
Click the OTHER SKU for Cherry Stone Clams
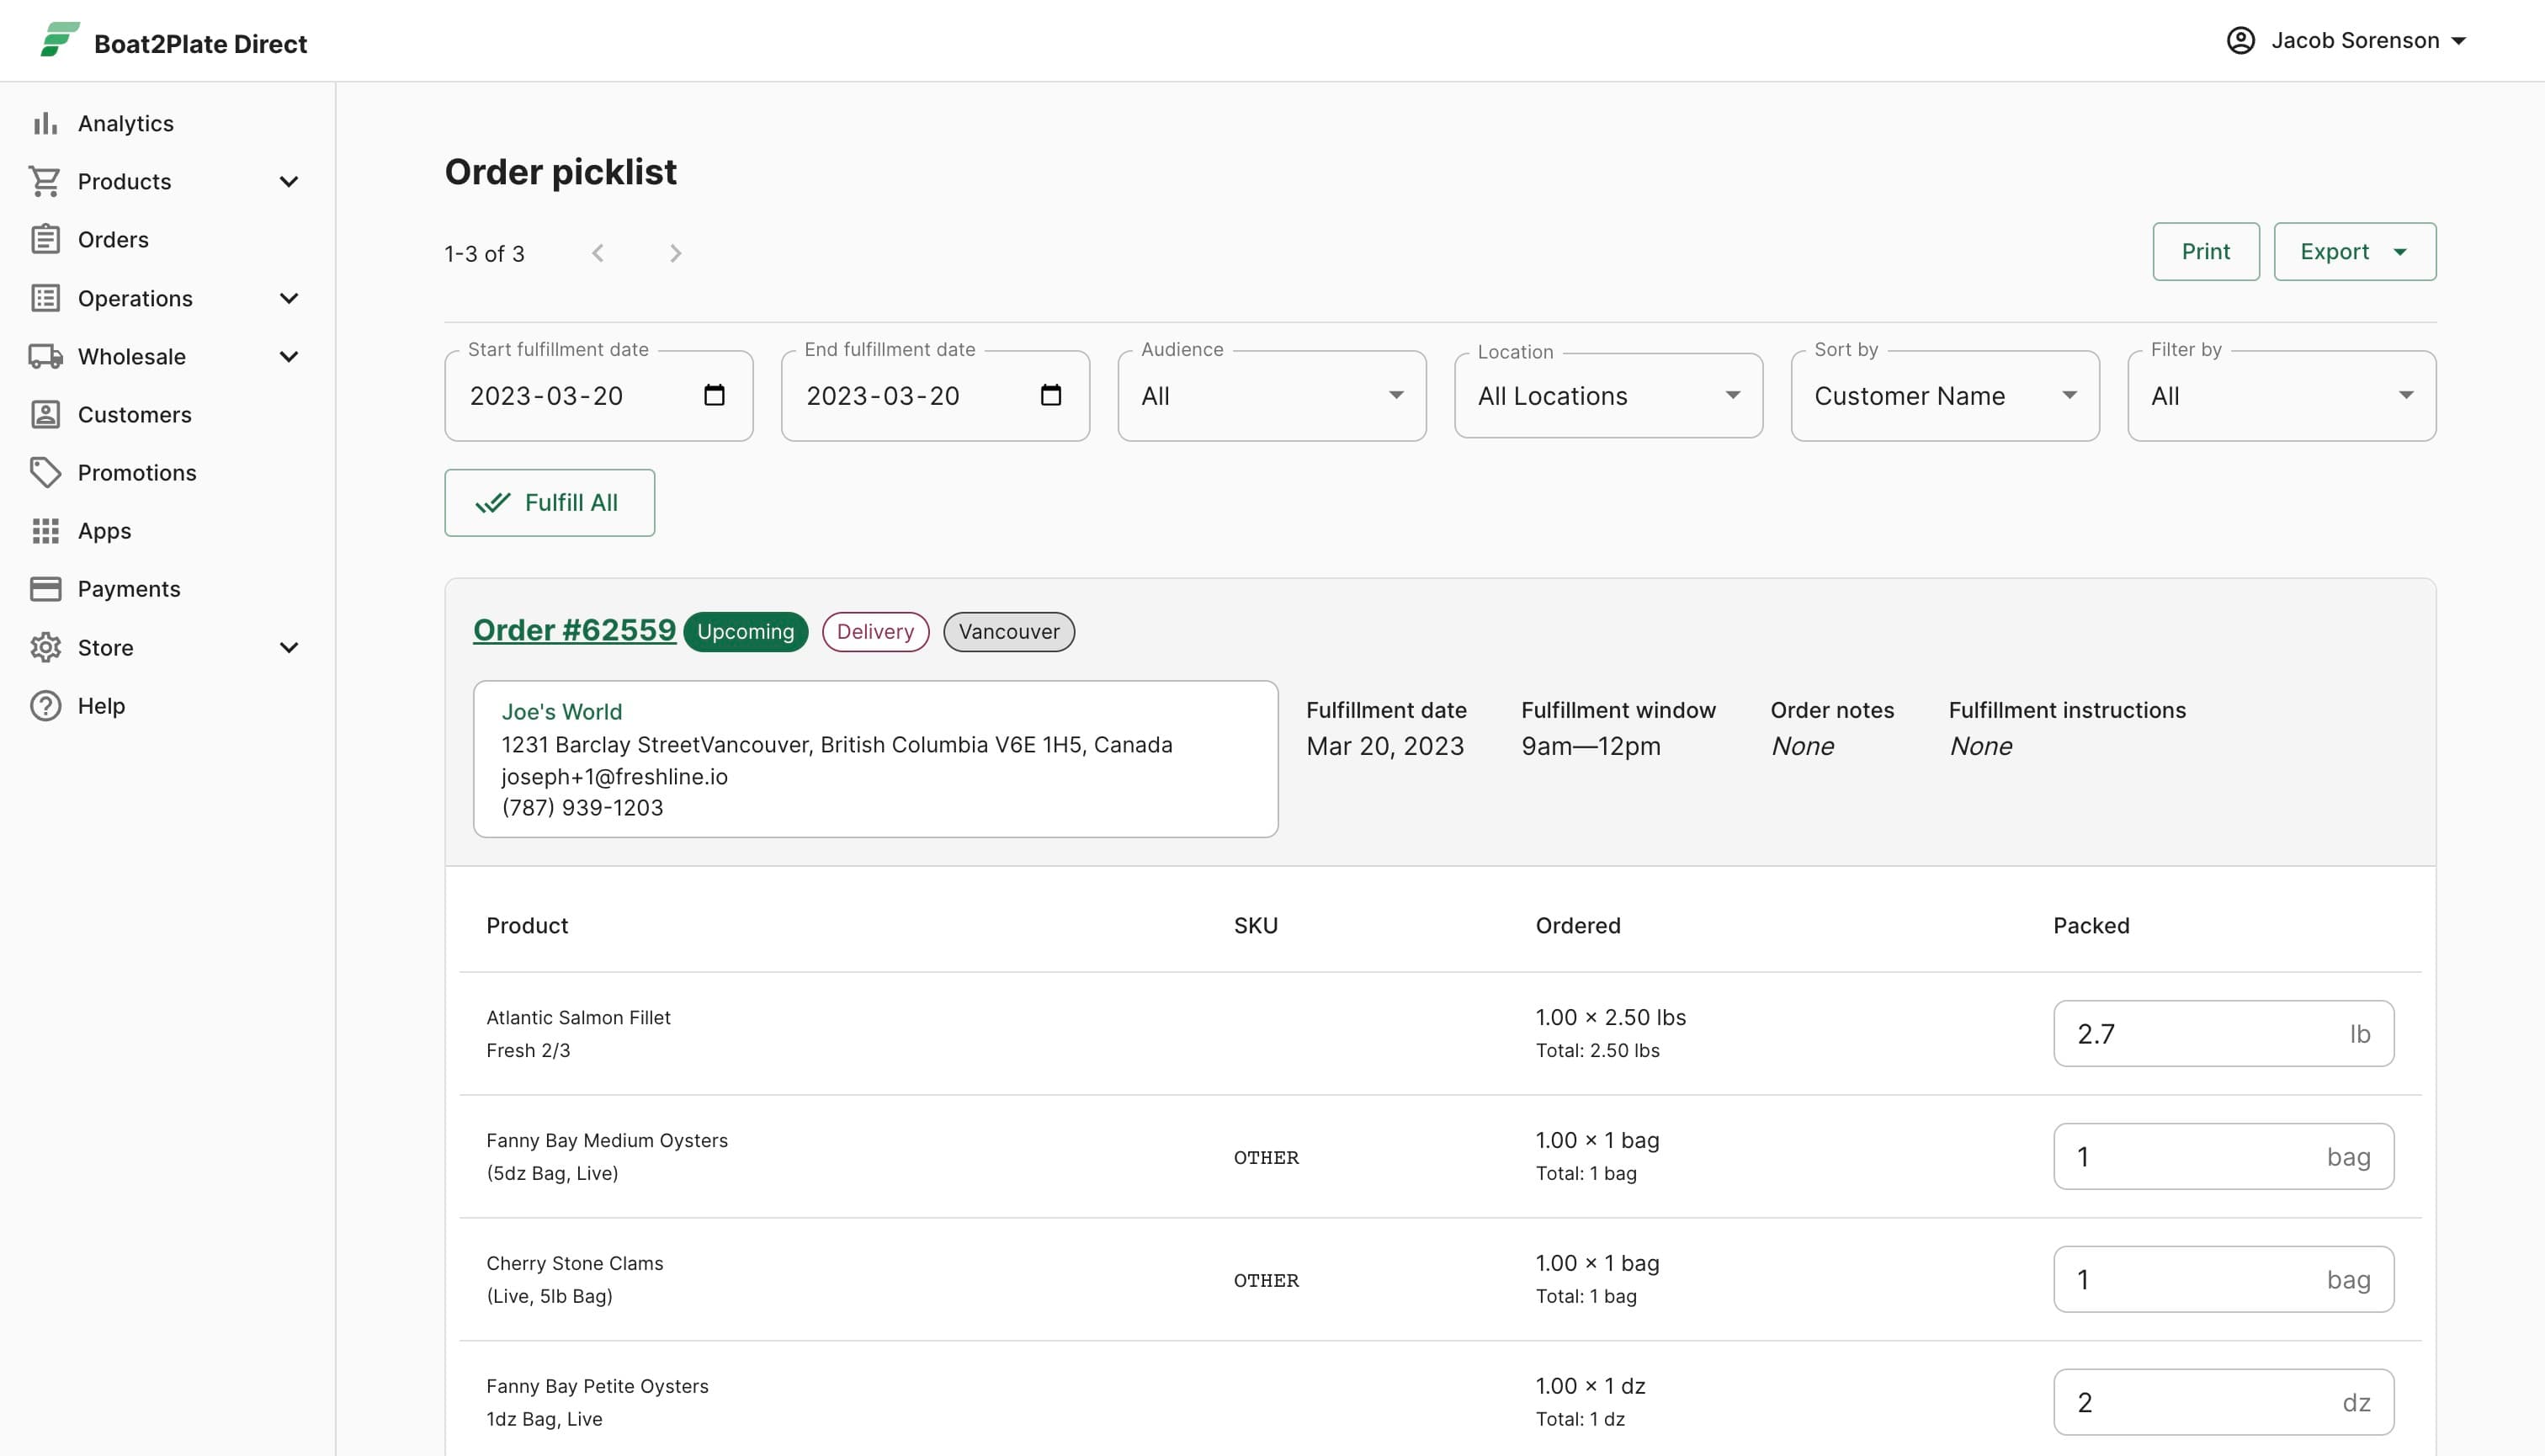(x=1266, y=1280)
